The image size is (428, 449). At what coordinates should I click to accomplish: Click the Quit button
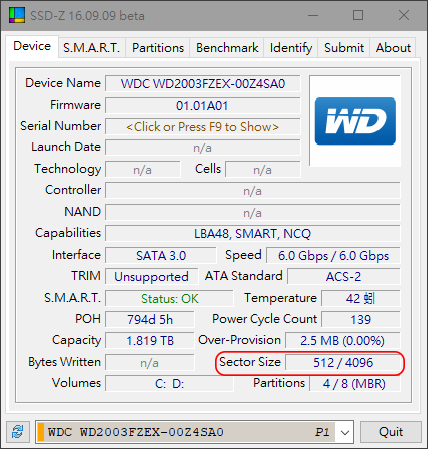391,432
